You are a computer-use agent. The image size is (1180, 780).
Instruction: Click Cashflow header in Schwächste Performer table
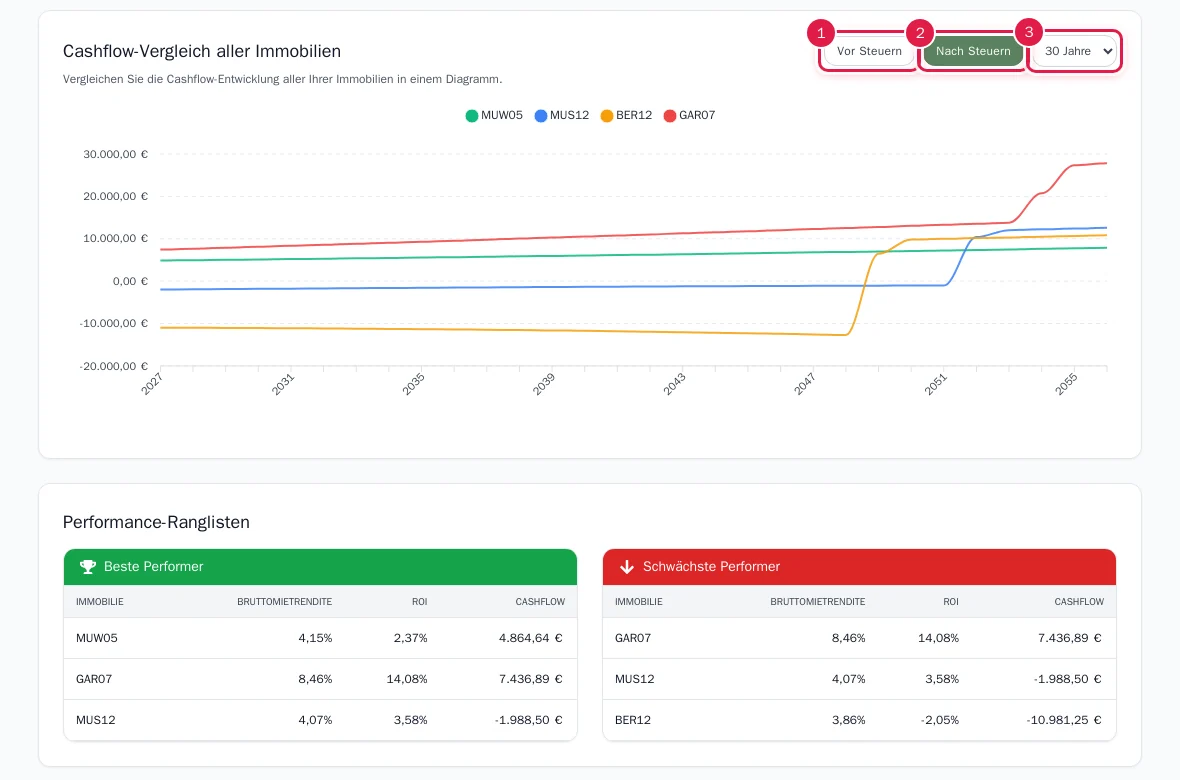coord(1078,602)
